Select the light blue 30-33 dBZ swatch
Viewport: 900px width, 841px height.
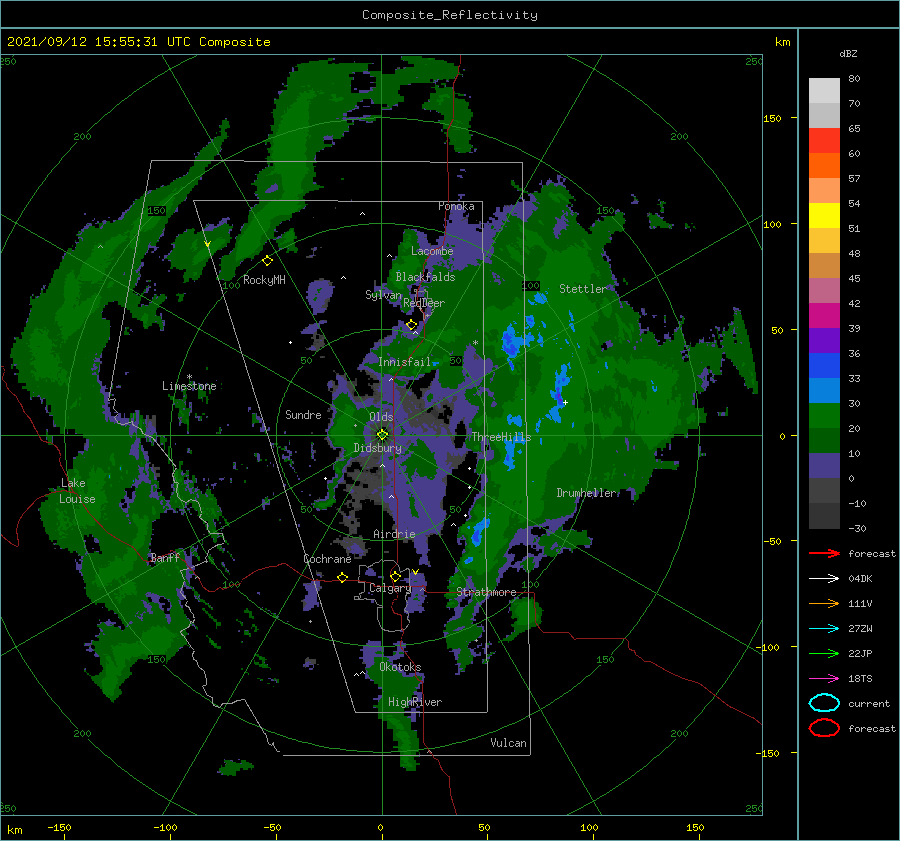824,390
